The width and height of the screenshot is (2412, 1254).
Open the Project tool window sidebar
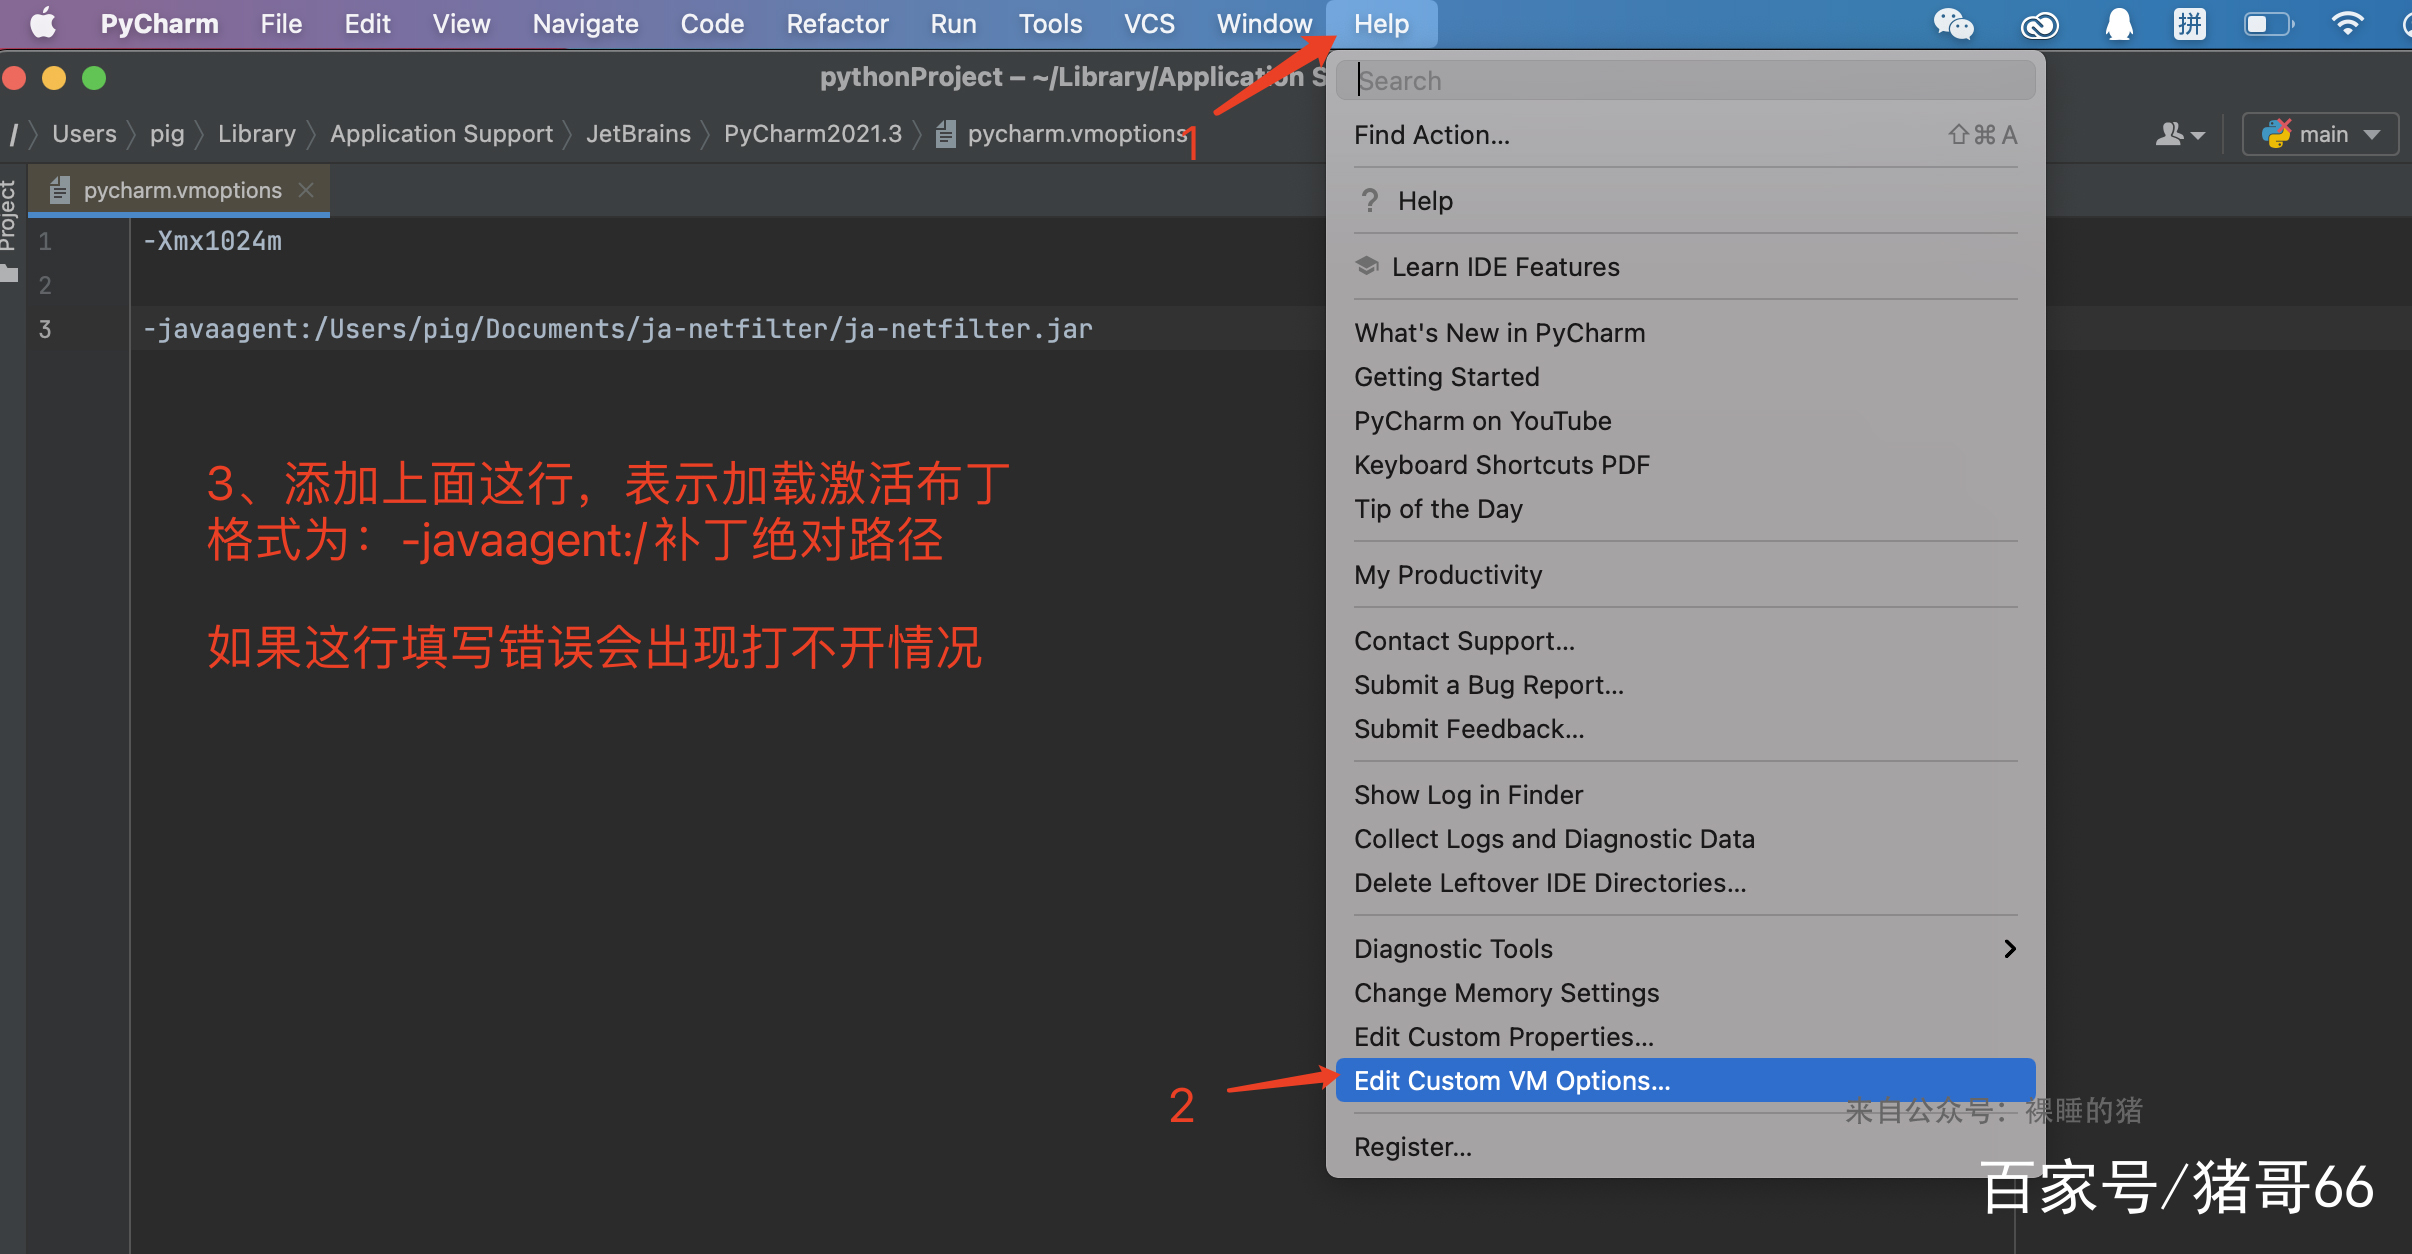10,230
